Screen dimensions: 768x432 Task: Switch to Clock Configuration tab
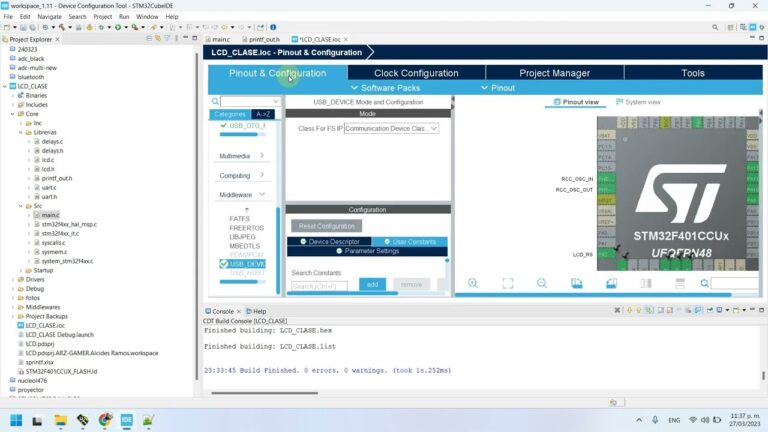click(x=416, y=73)
